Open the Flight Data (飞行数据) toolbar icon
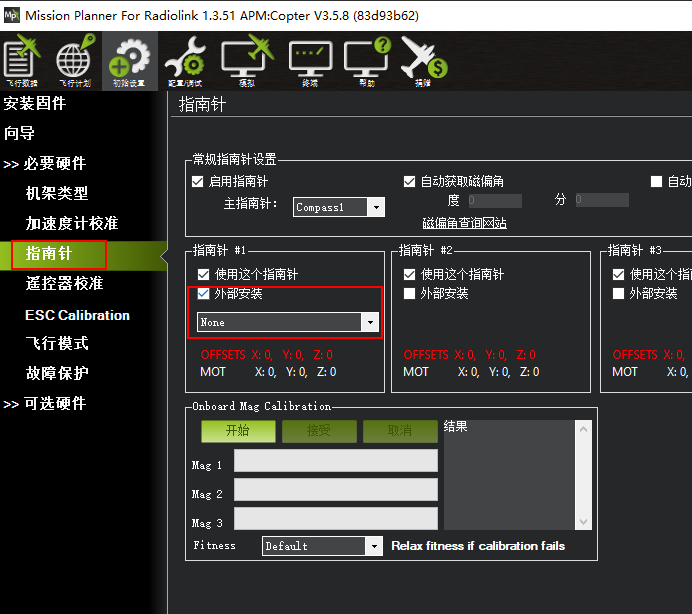Image resolution: width=692 pixels, height=614 pixels. pos(22,61)
